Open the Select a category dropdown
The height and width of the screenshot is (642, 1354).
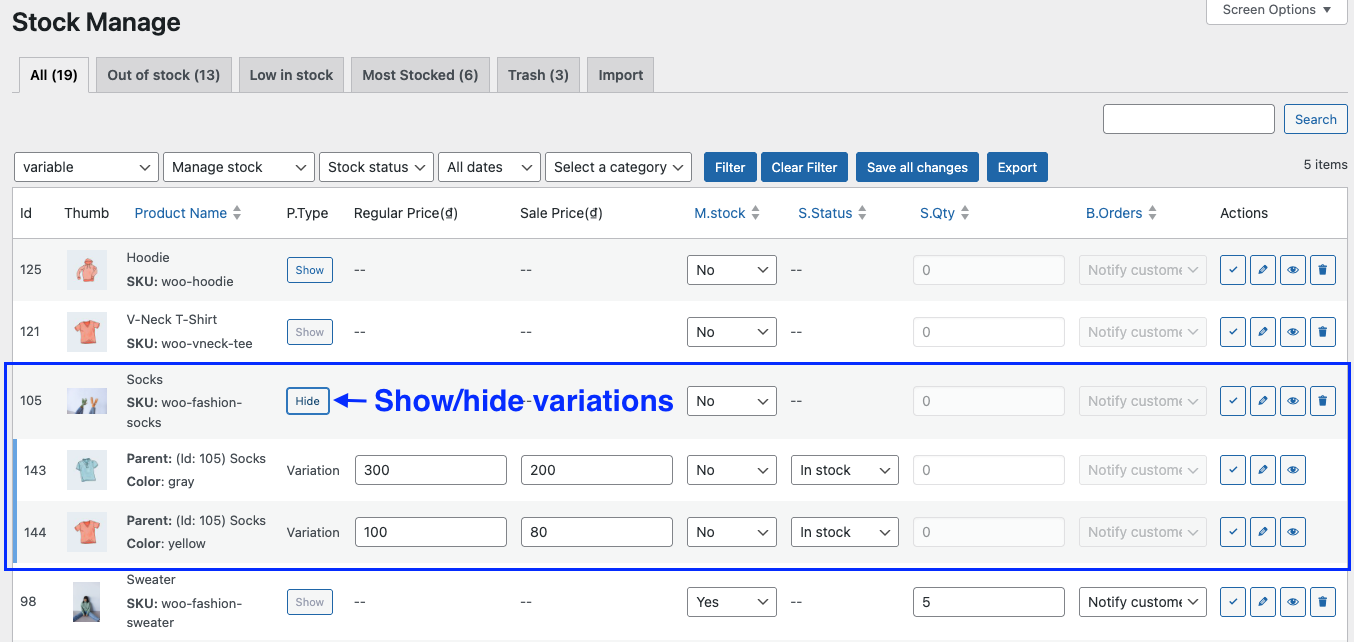[x=619, y=167]
